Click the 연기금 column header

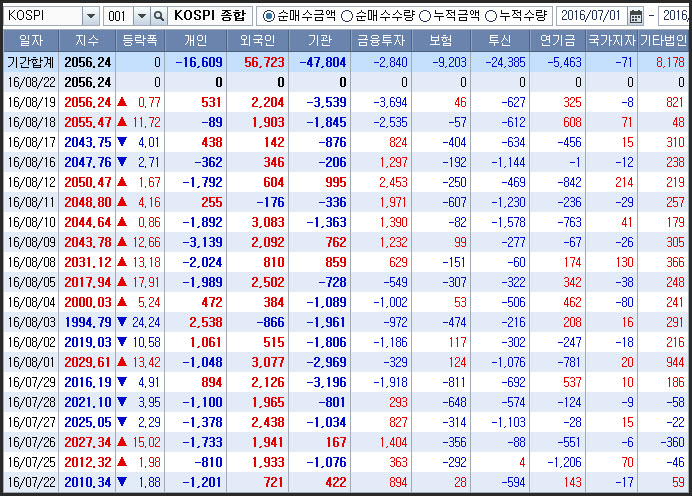click(558, 41)
